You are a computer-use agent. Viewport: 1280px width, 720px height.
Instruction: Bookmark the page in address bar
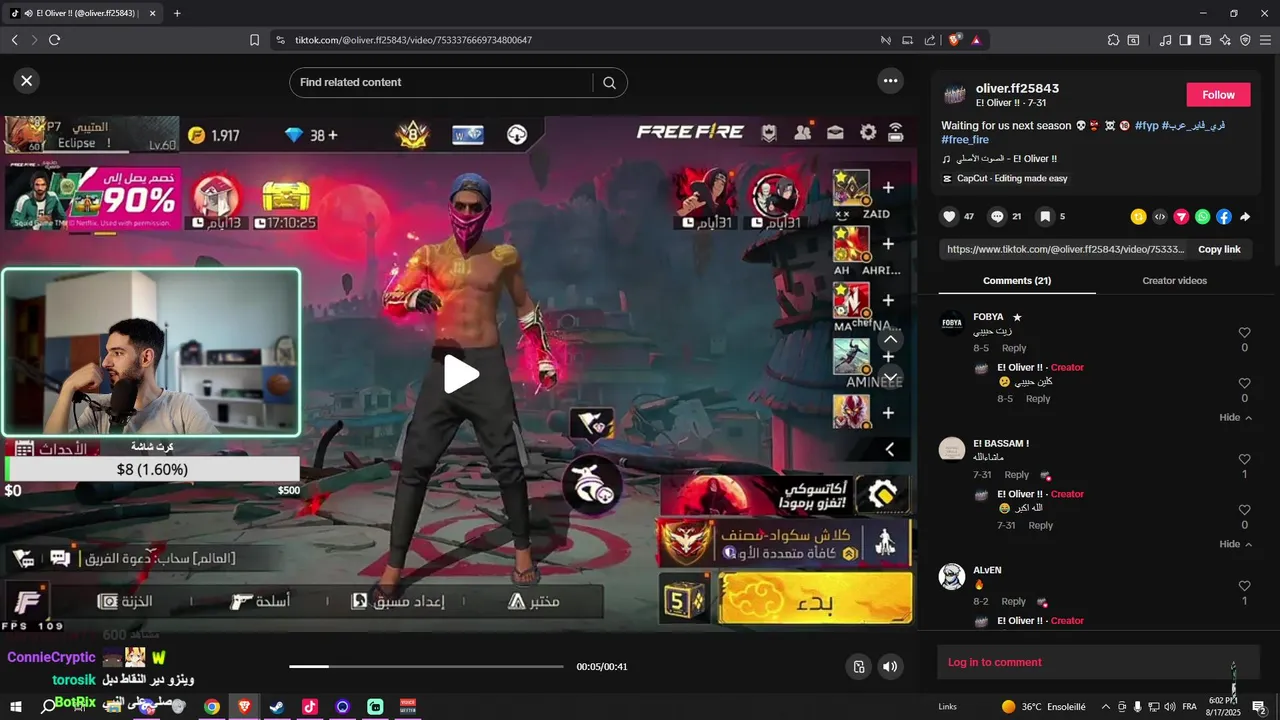pyautogui.click(x=254, y=40)
